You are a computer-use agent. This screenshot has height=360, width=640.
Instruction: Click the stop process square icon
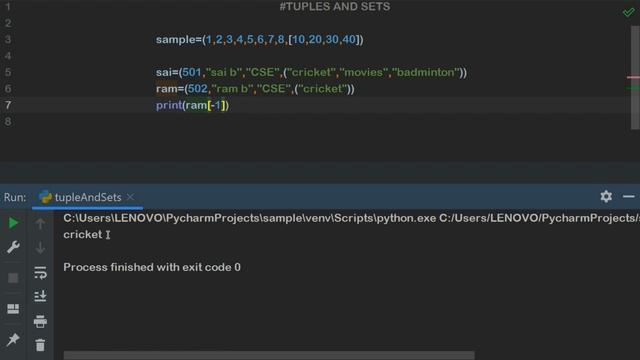pyautogui.click(x=13, y=278)
